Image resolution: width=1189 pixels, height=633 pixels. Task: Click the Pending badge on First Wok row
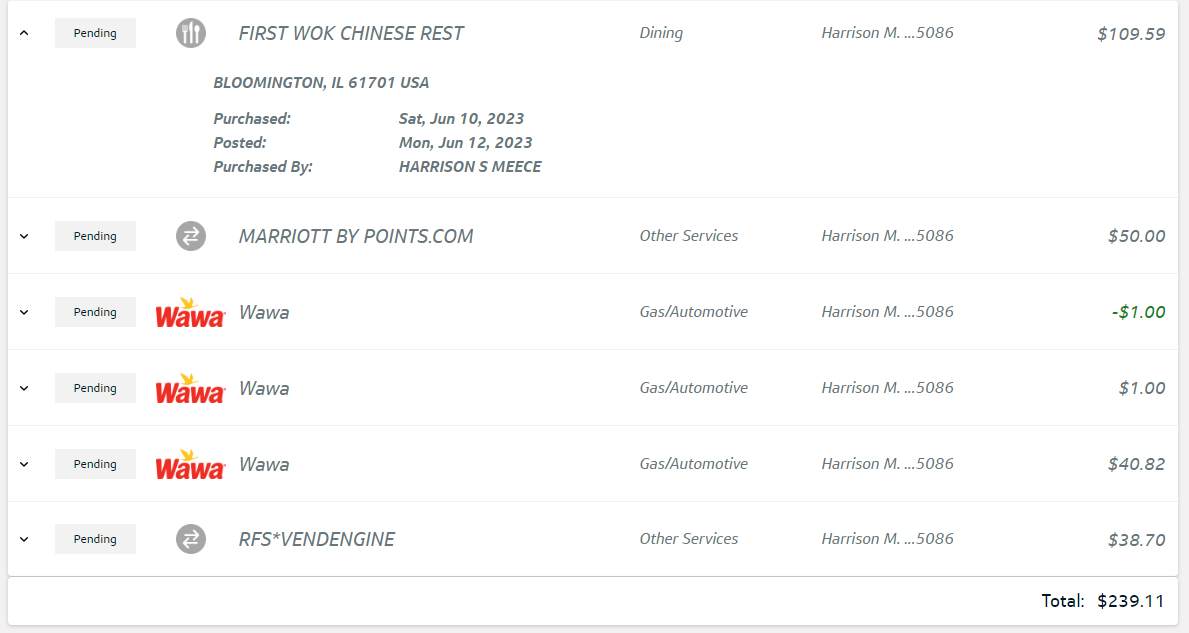tap(95, 33)
